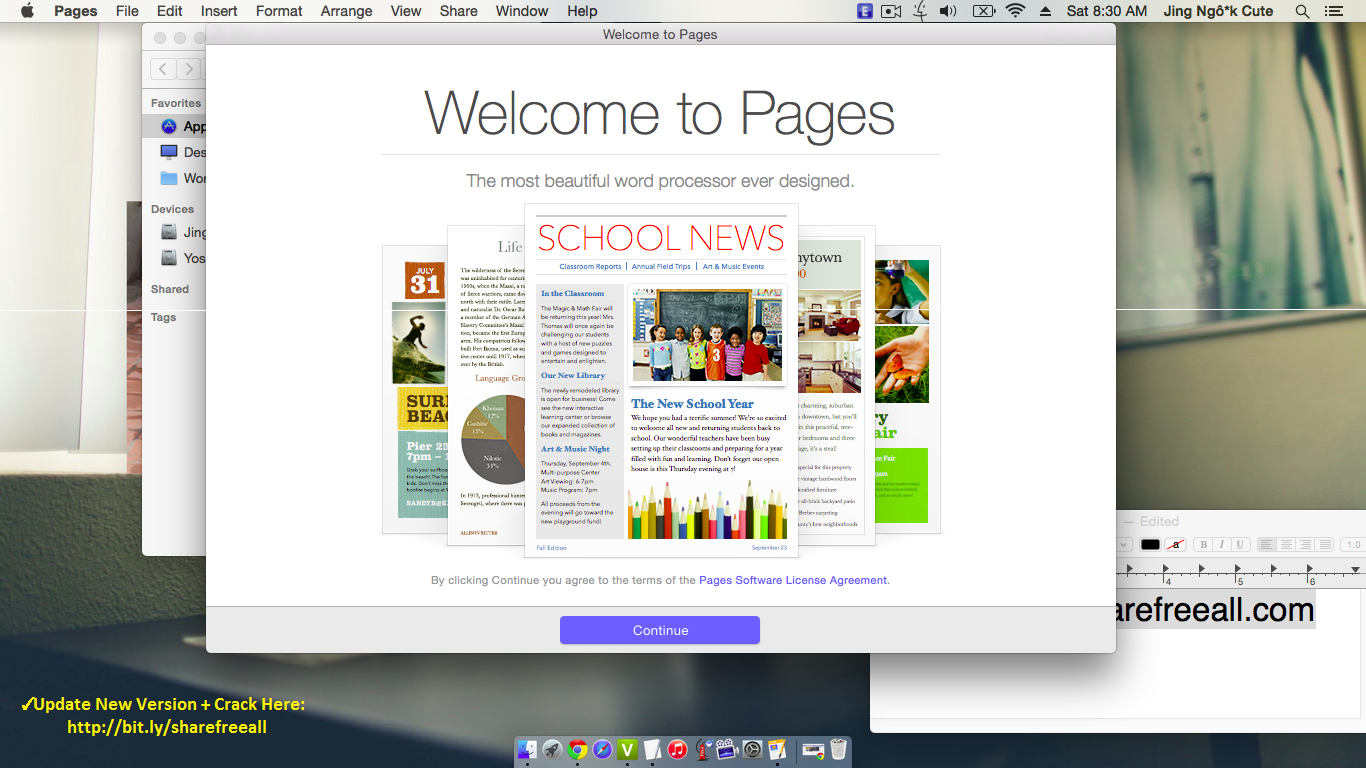Image resolution: width=1366 pixels, height=768 pixels.
Task: Click the purple E menu bar icon
Action: point(865,11)
